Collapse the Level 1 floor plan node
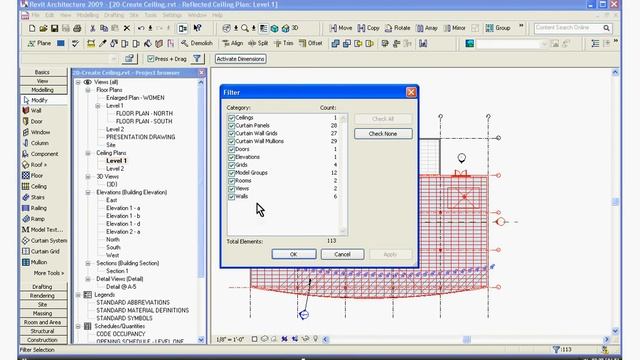The height and width of the screenshot is (360, 640). (x=98, y=106)
